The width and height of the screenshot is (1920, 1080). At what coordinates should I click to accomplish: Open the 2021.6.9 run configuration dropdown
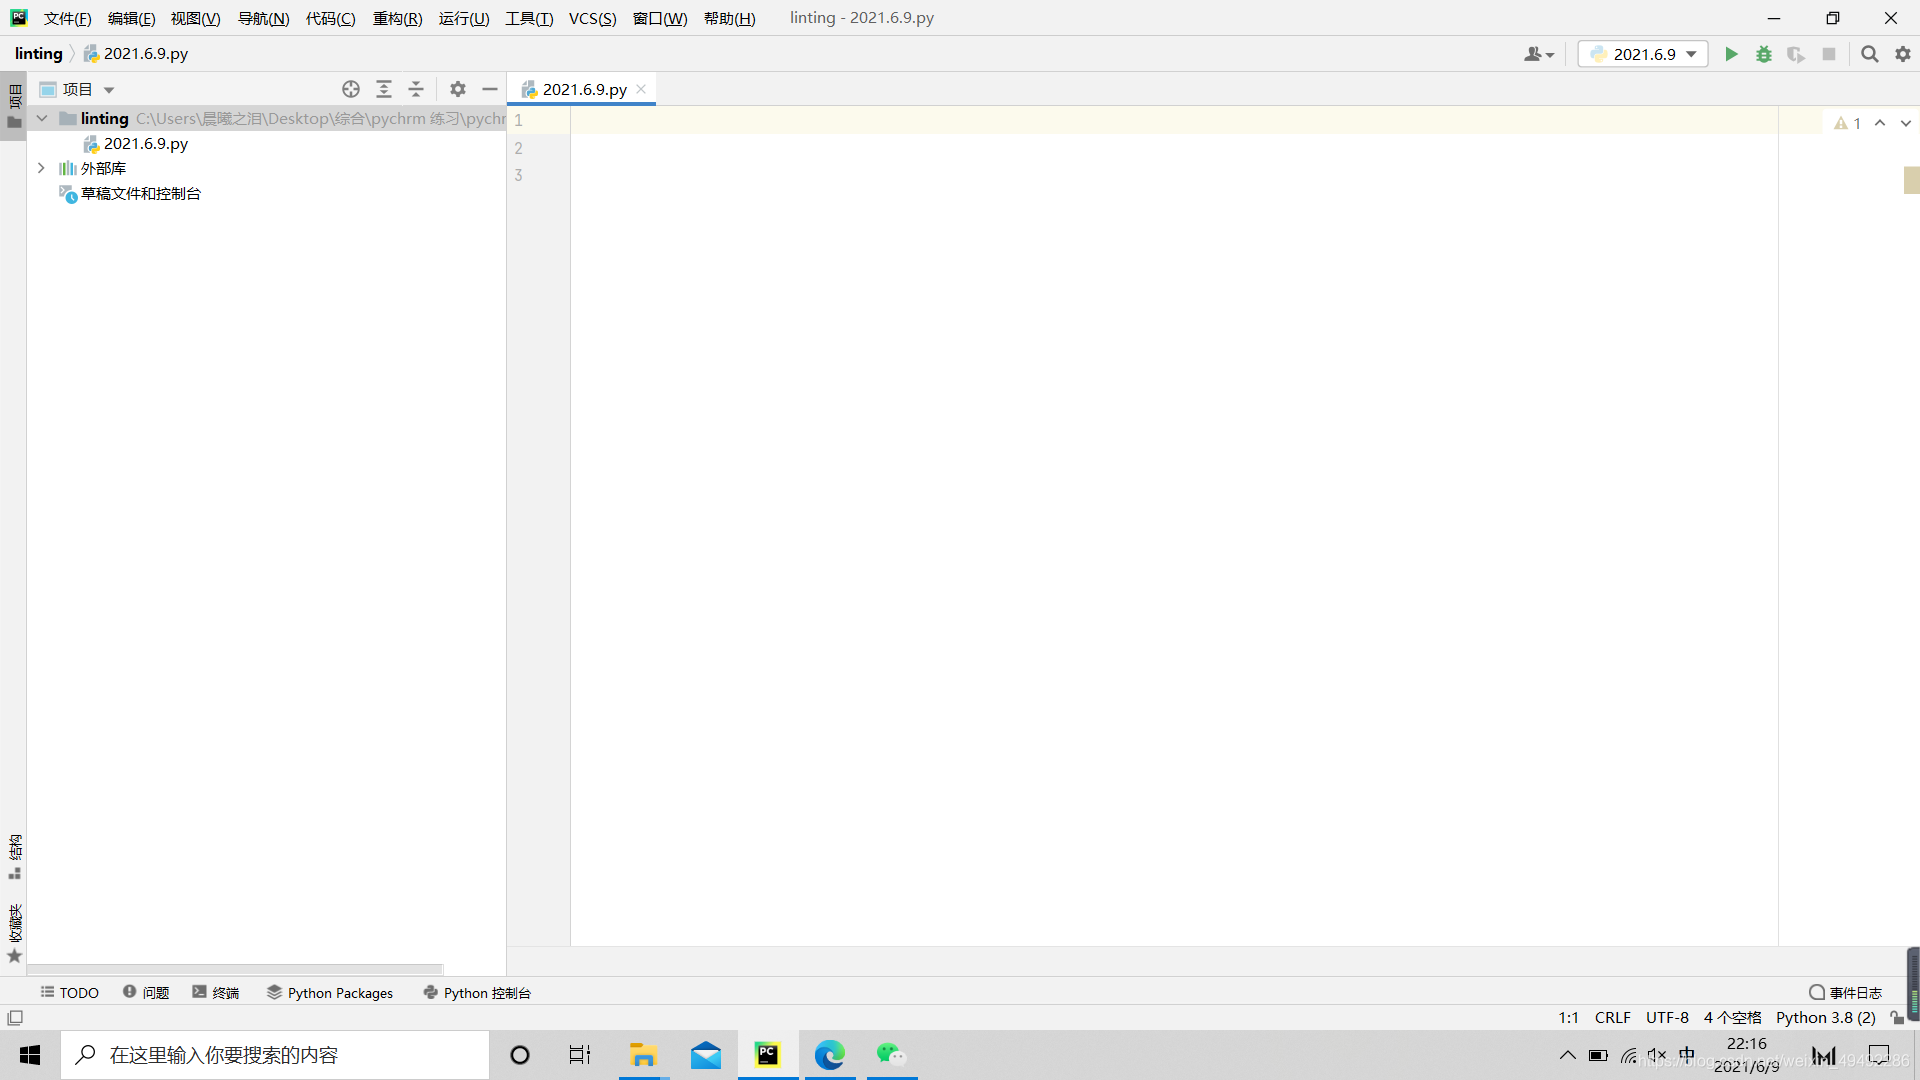click(1643, 54)
